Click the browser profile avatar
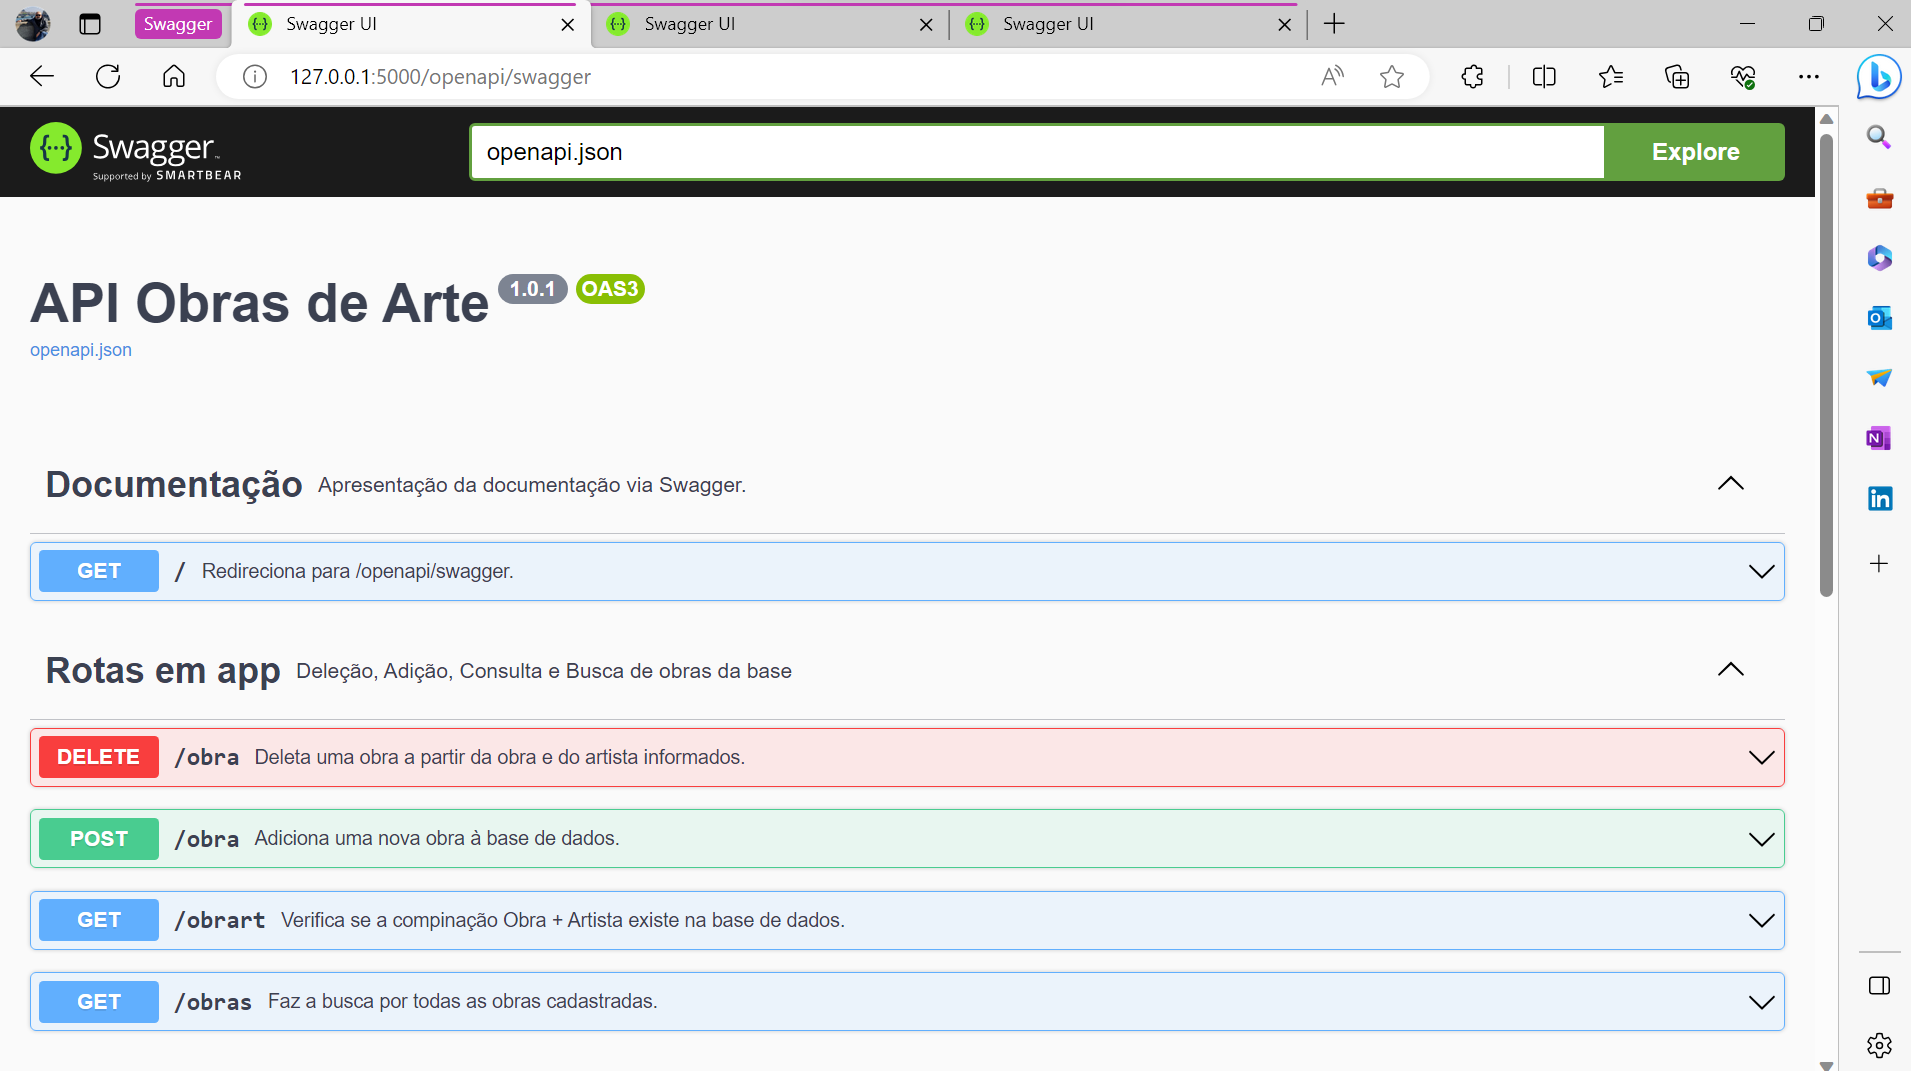1911x1071 pixels. (x=33, y=24)
